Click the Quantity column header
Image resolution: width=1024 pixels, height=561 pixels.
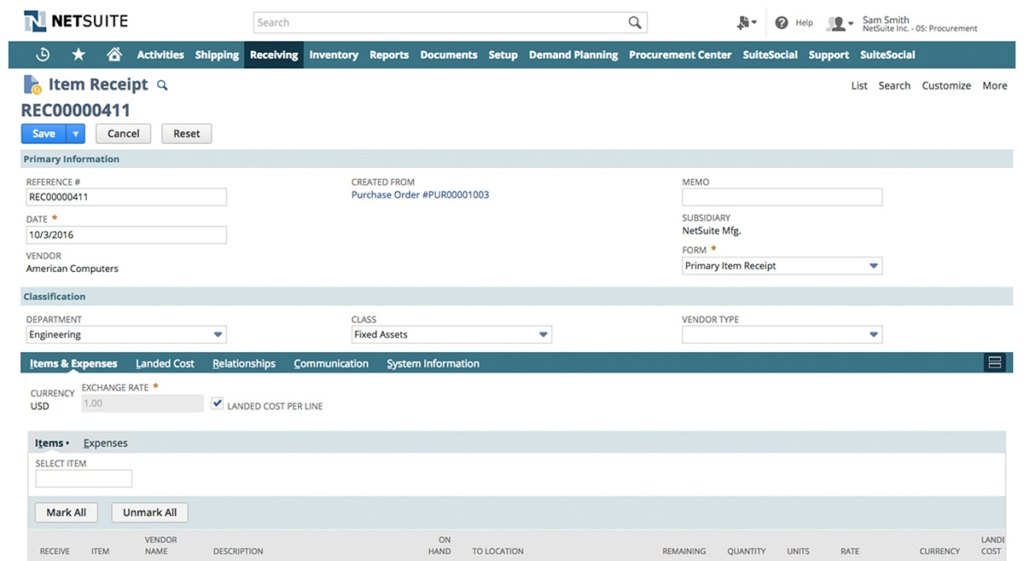pyautogui.click(x=746, y=551)
